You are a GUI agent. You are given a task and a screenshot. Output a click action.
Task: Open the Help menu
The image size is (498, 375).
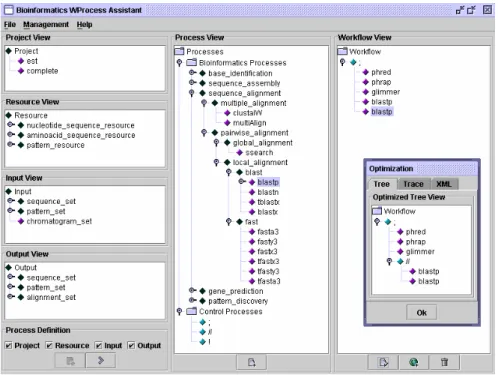[84, 24]
